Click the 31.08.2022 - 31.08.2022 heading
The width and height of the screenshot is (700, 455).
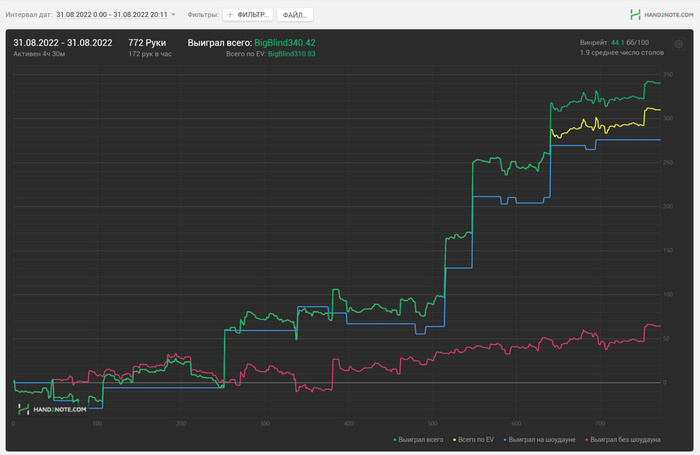[x=63, y=43]
